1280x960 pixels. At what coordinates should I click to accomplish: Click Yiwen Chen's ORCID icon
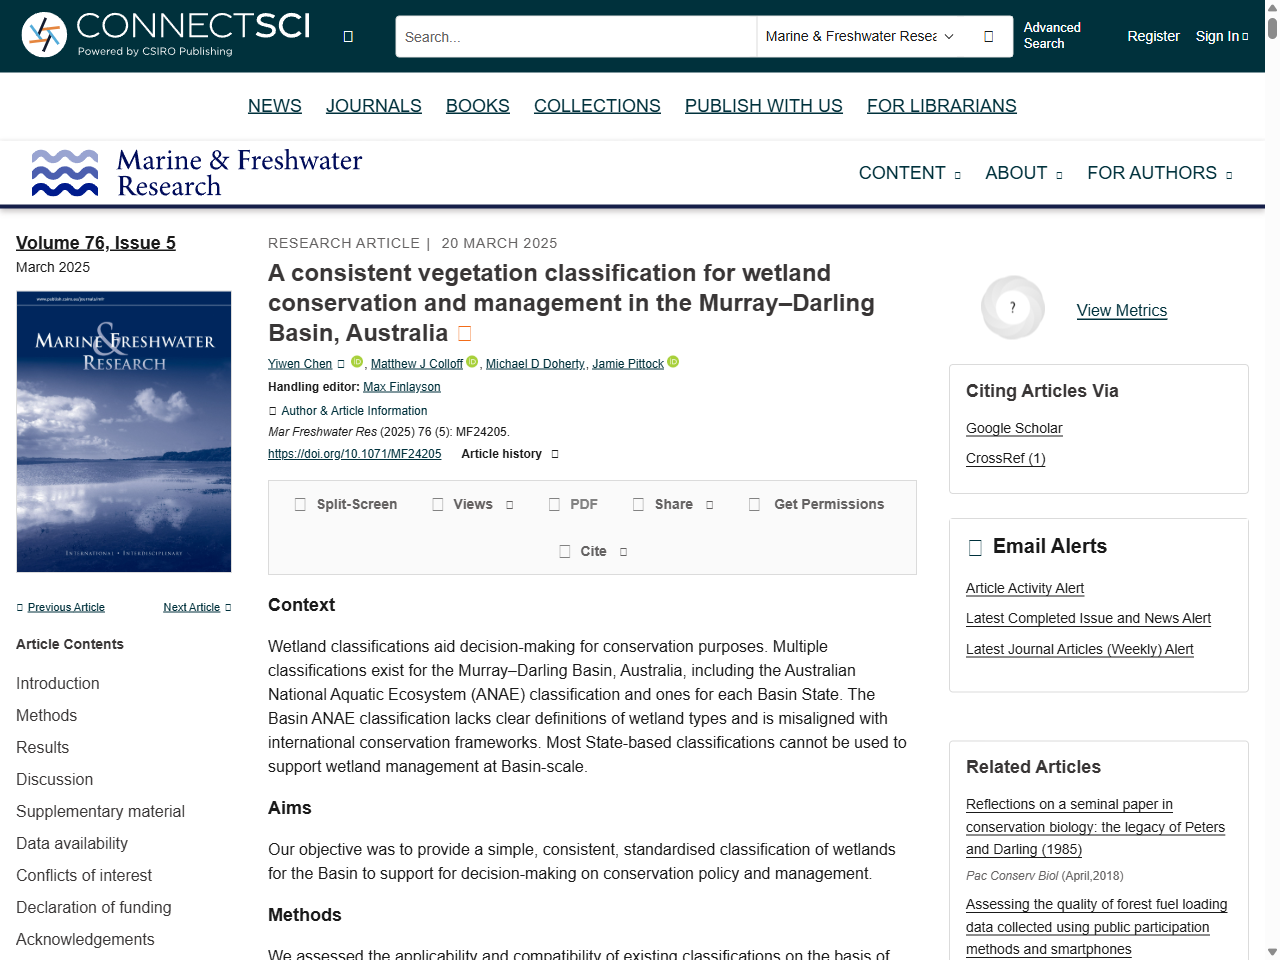click(x=357, y=362)
